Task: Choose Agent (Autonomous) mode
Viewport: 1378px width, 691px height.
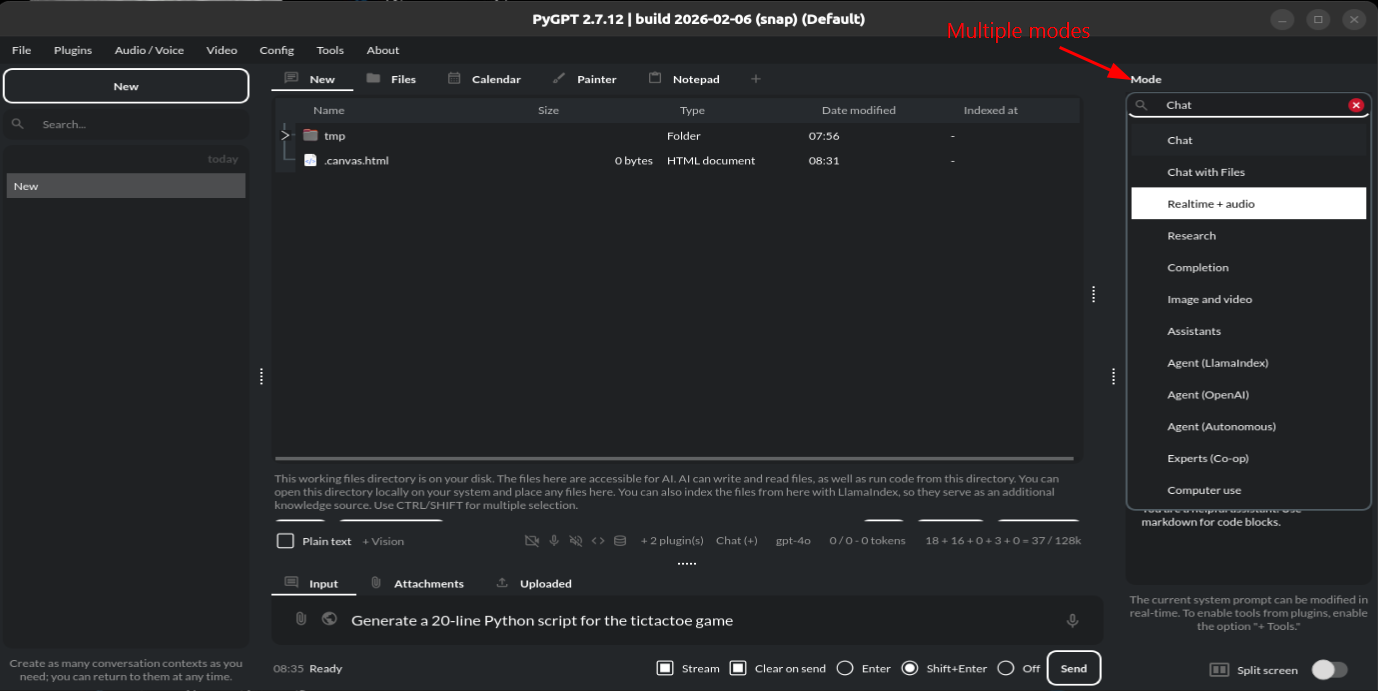Action: (x=1248, y=427)
